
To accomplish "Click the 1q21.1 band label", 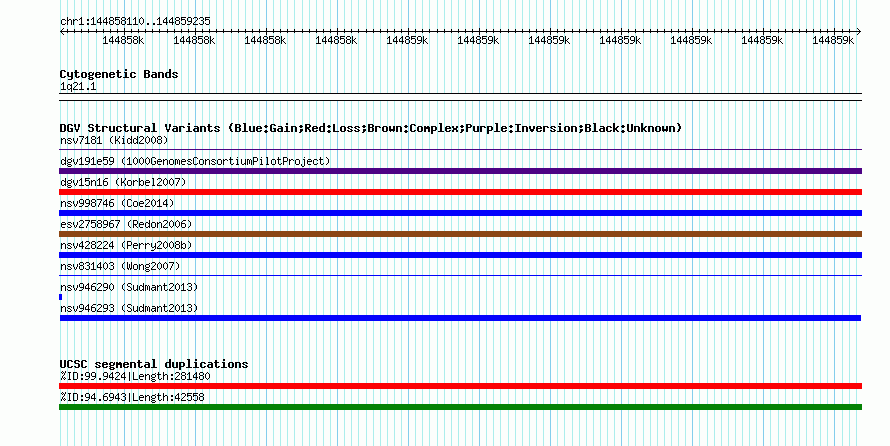I will tap(78, 86).
